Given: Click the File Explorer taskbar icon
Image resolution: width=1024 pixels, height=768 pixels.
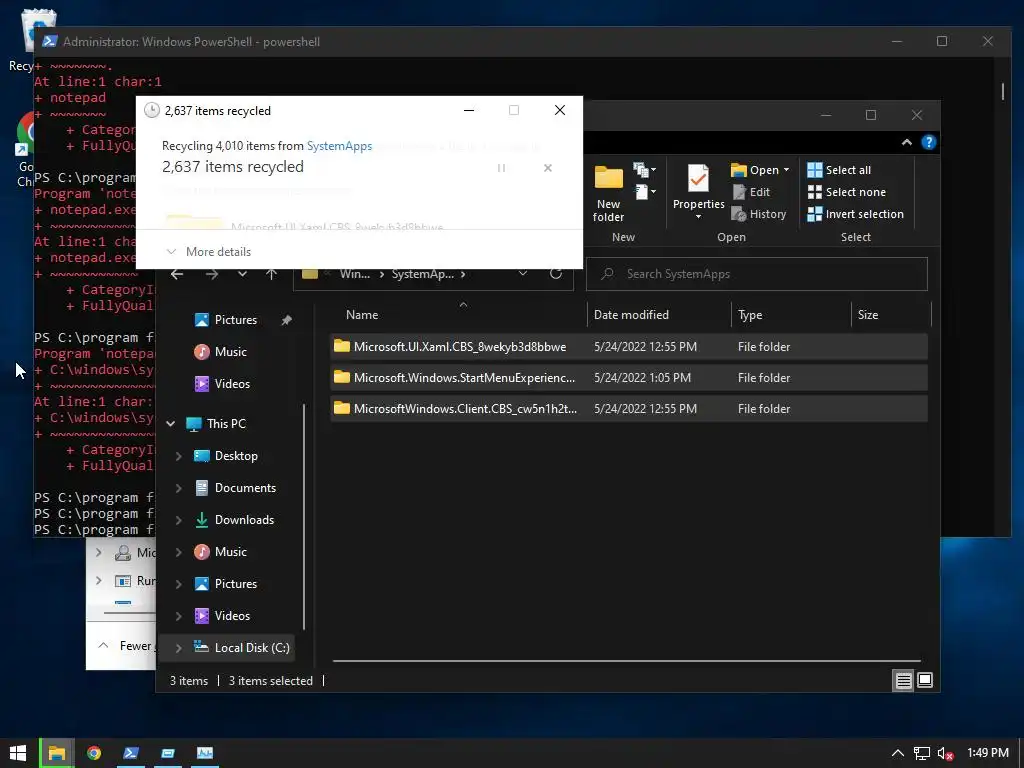Looking at the screenshot, I should tap(57, 753).
